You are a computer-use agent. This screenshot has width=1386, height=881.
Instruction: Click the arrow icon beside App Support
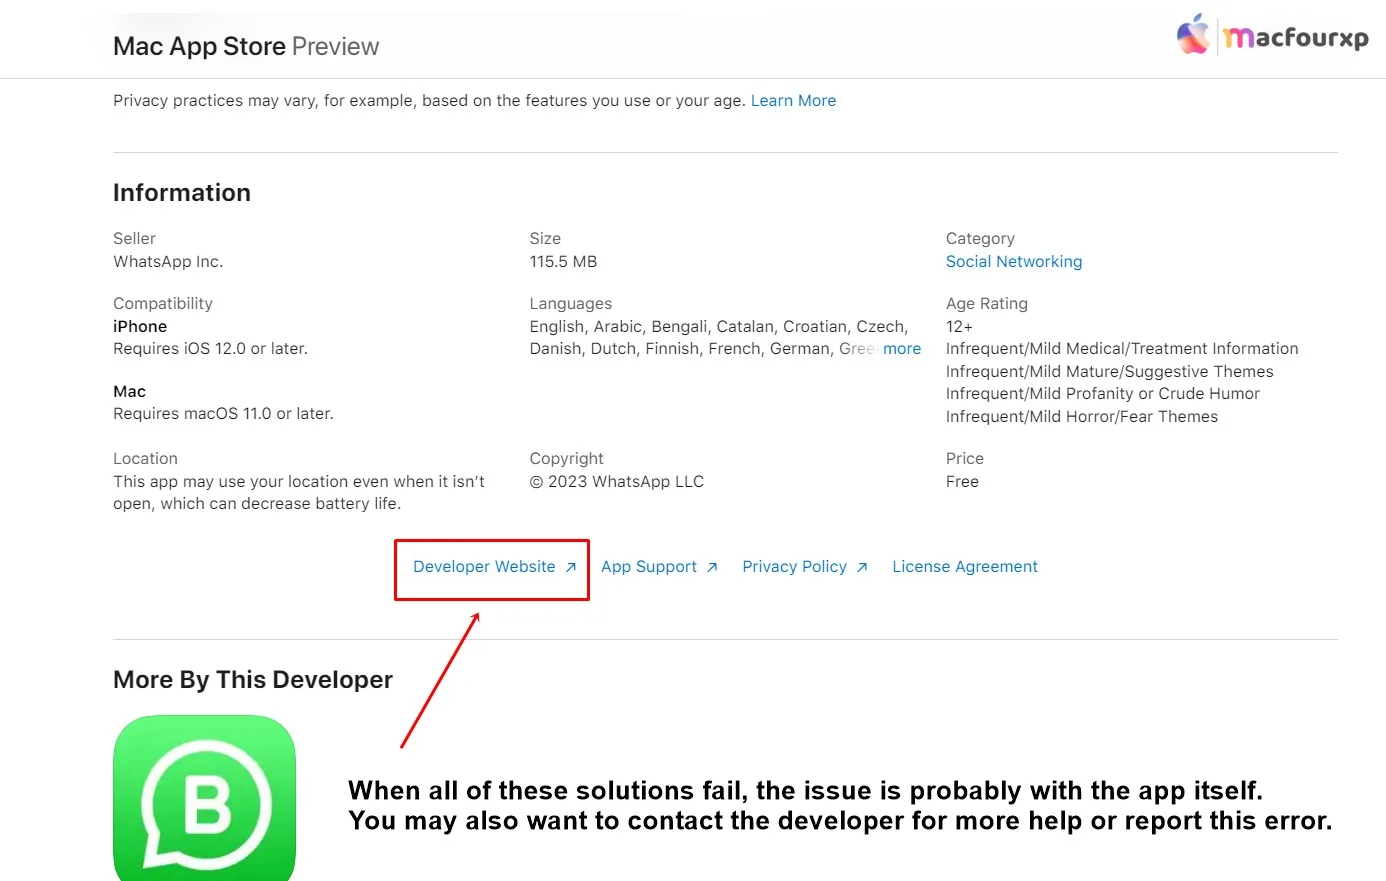coord(712,567)
